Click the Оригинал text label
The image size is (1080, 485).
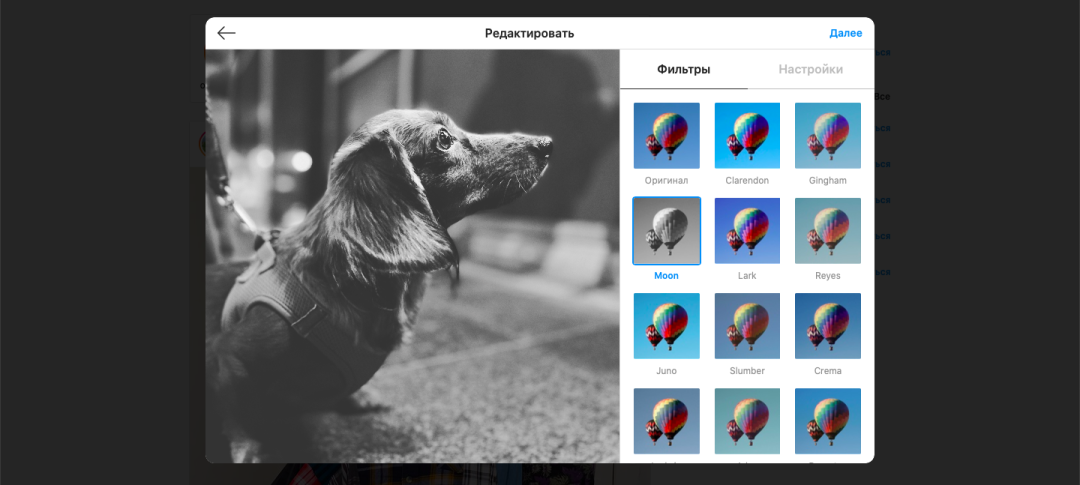tap(666, 180)
